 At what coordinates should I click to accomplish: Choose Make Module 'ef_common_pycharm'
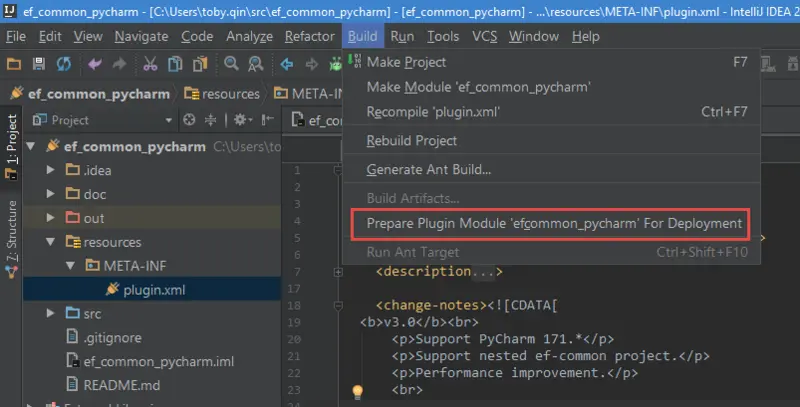point(552,87)
